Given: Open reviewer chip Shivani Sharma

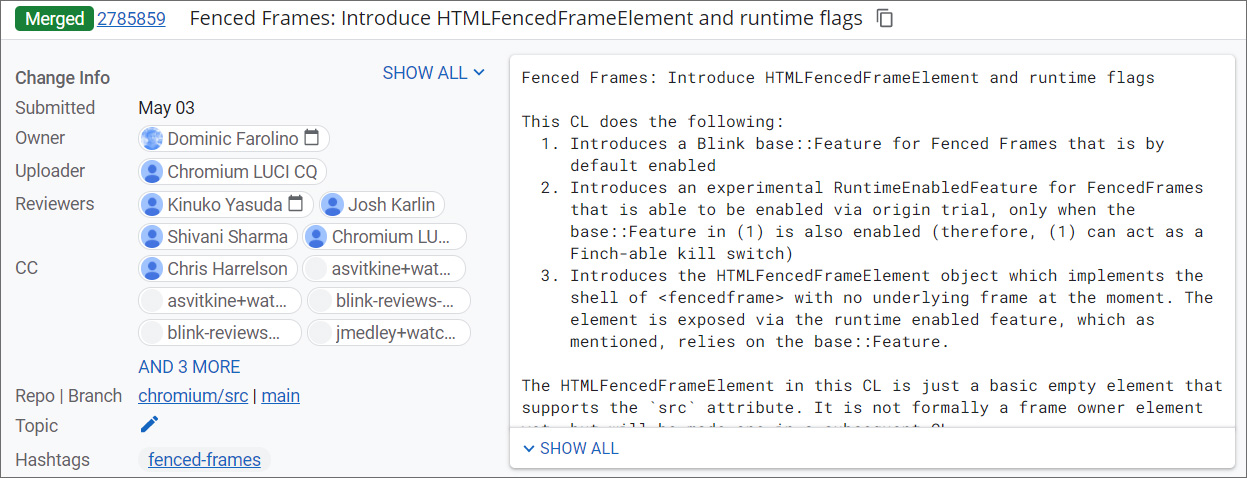Looking at the screenshot, I should (x=218, y=237).
